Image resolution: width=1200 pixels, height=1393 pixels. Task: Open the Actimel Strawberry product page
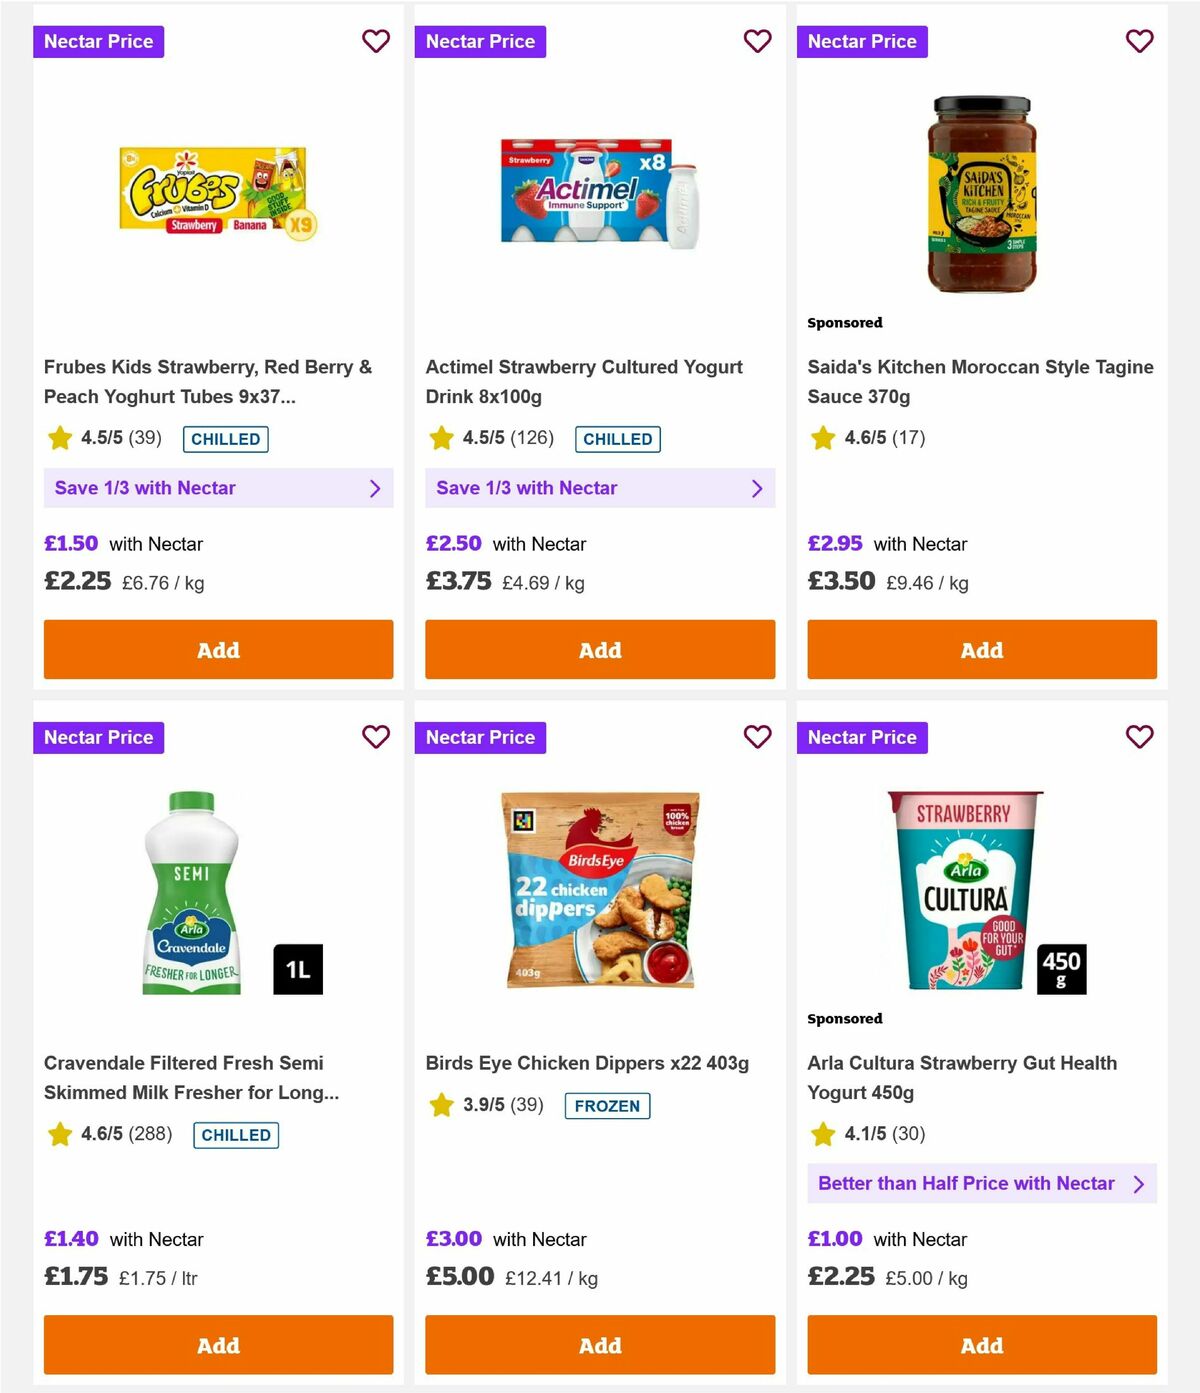(x=585, y=381)
